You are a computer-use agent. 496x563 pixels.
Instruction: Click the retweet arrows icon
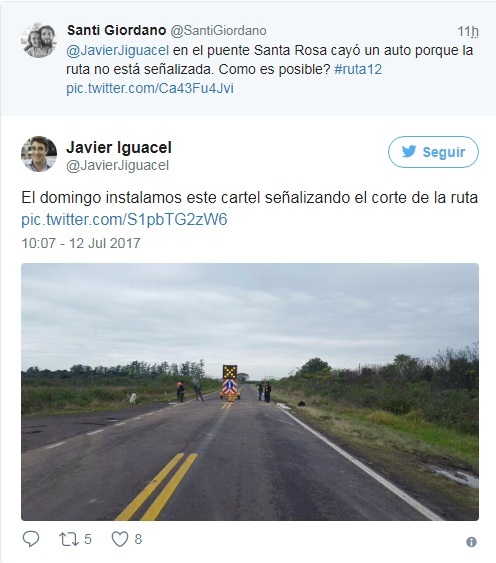[69, 539]
